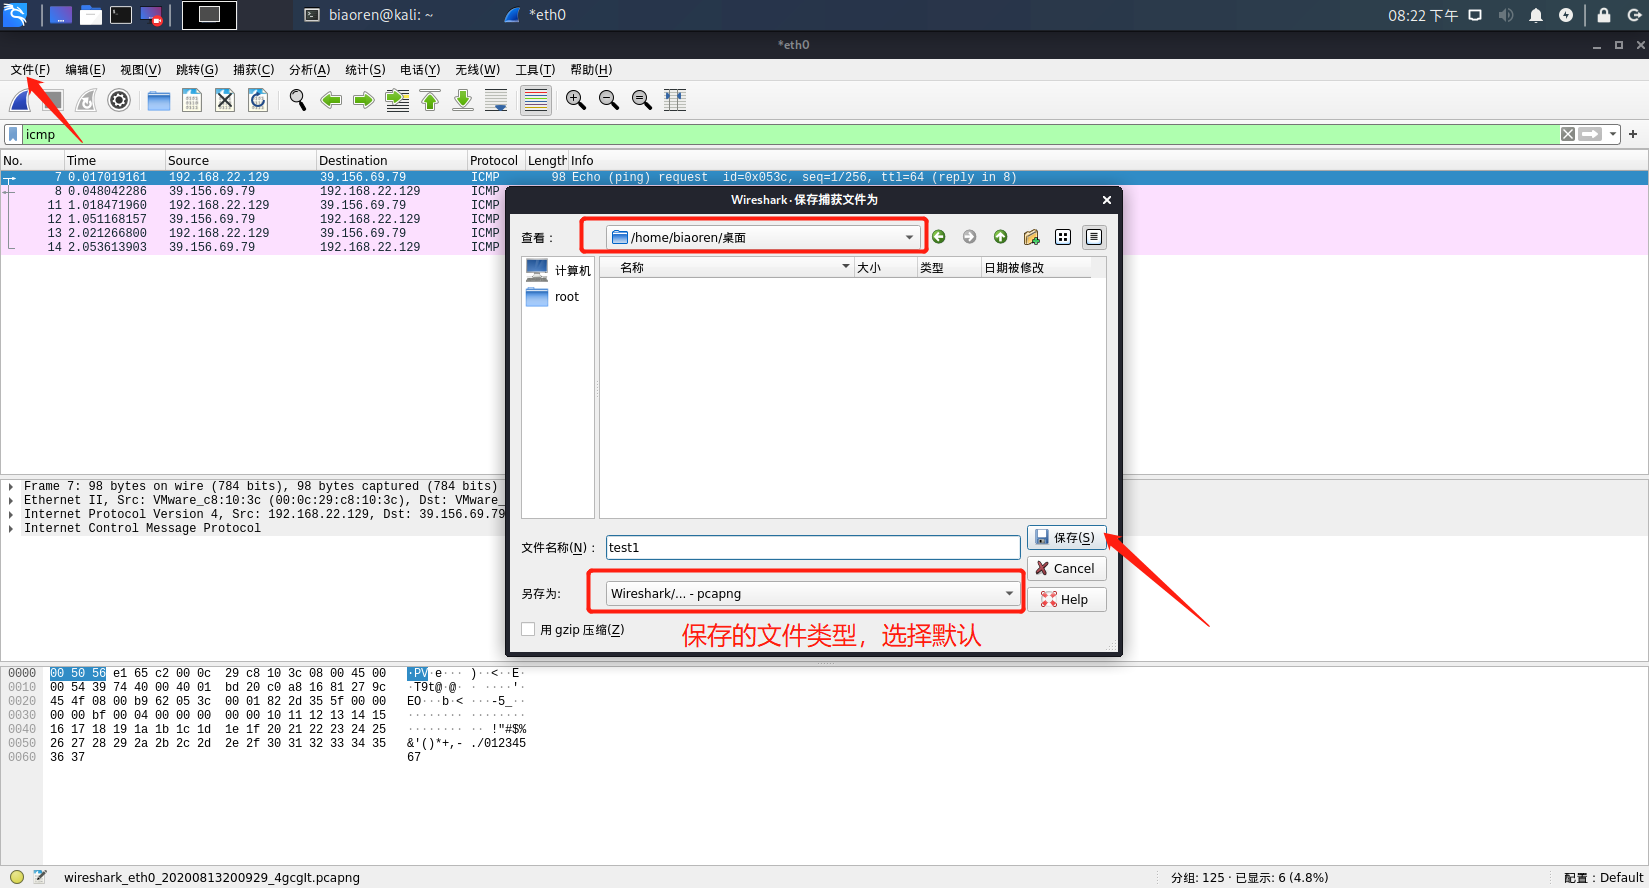Screen dimensions: 1649x888
Task: Close this capture file toolbar icon
Action: click(225, 100)
